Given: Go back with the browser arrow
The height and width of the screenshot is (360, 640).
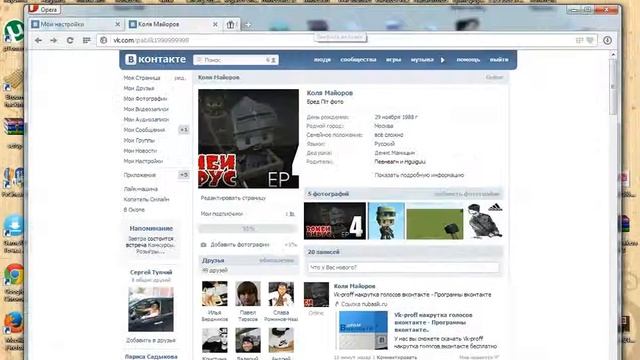Looking at the screenshot, I should pos(38,40).
